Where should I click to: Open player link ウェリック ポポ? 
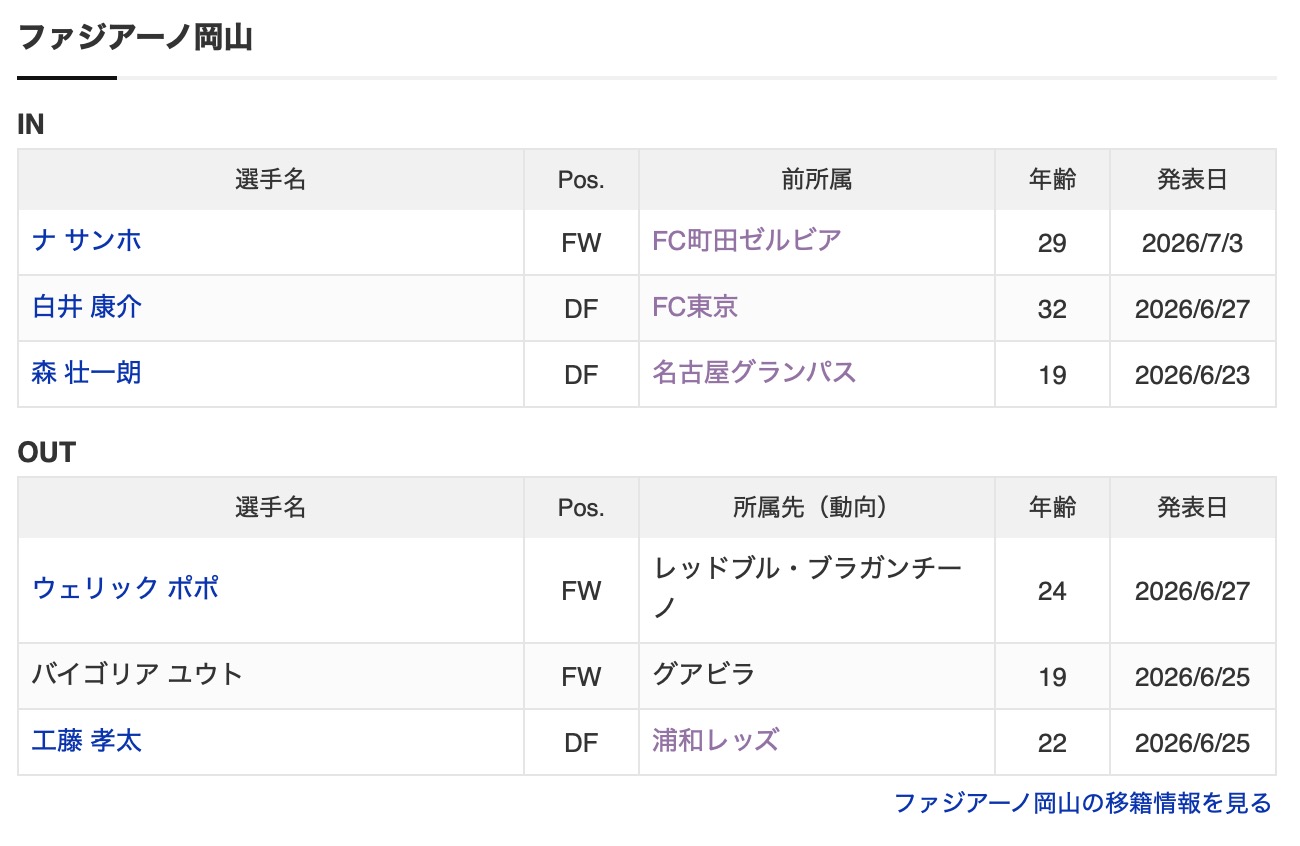coord(125,588)
